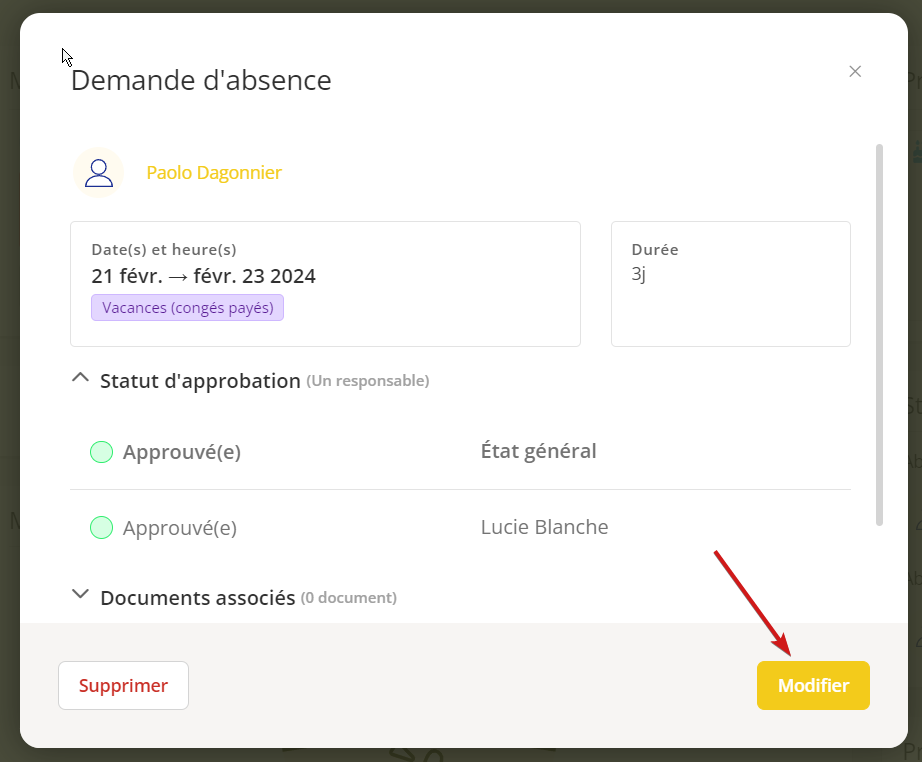Click the (0 document) count label

click(349, 598)
